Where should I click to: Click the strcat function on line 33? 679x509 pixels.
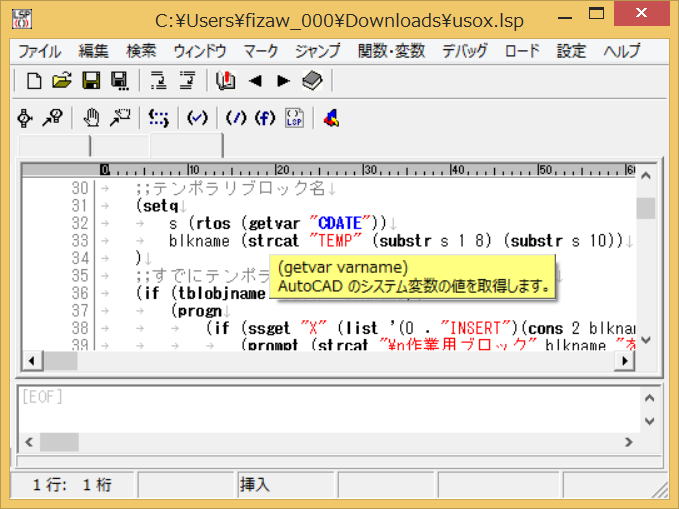(x=274, y=240)
